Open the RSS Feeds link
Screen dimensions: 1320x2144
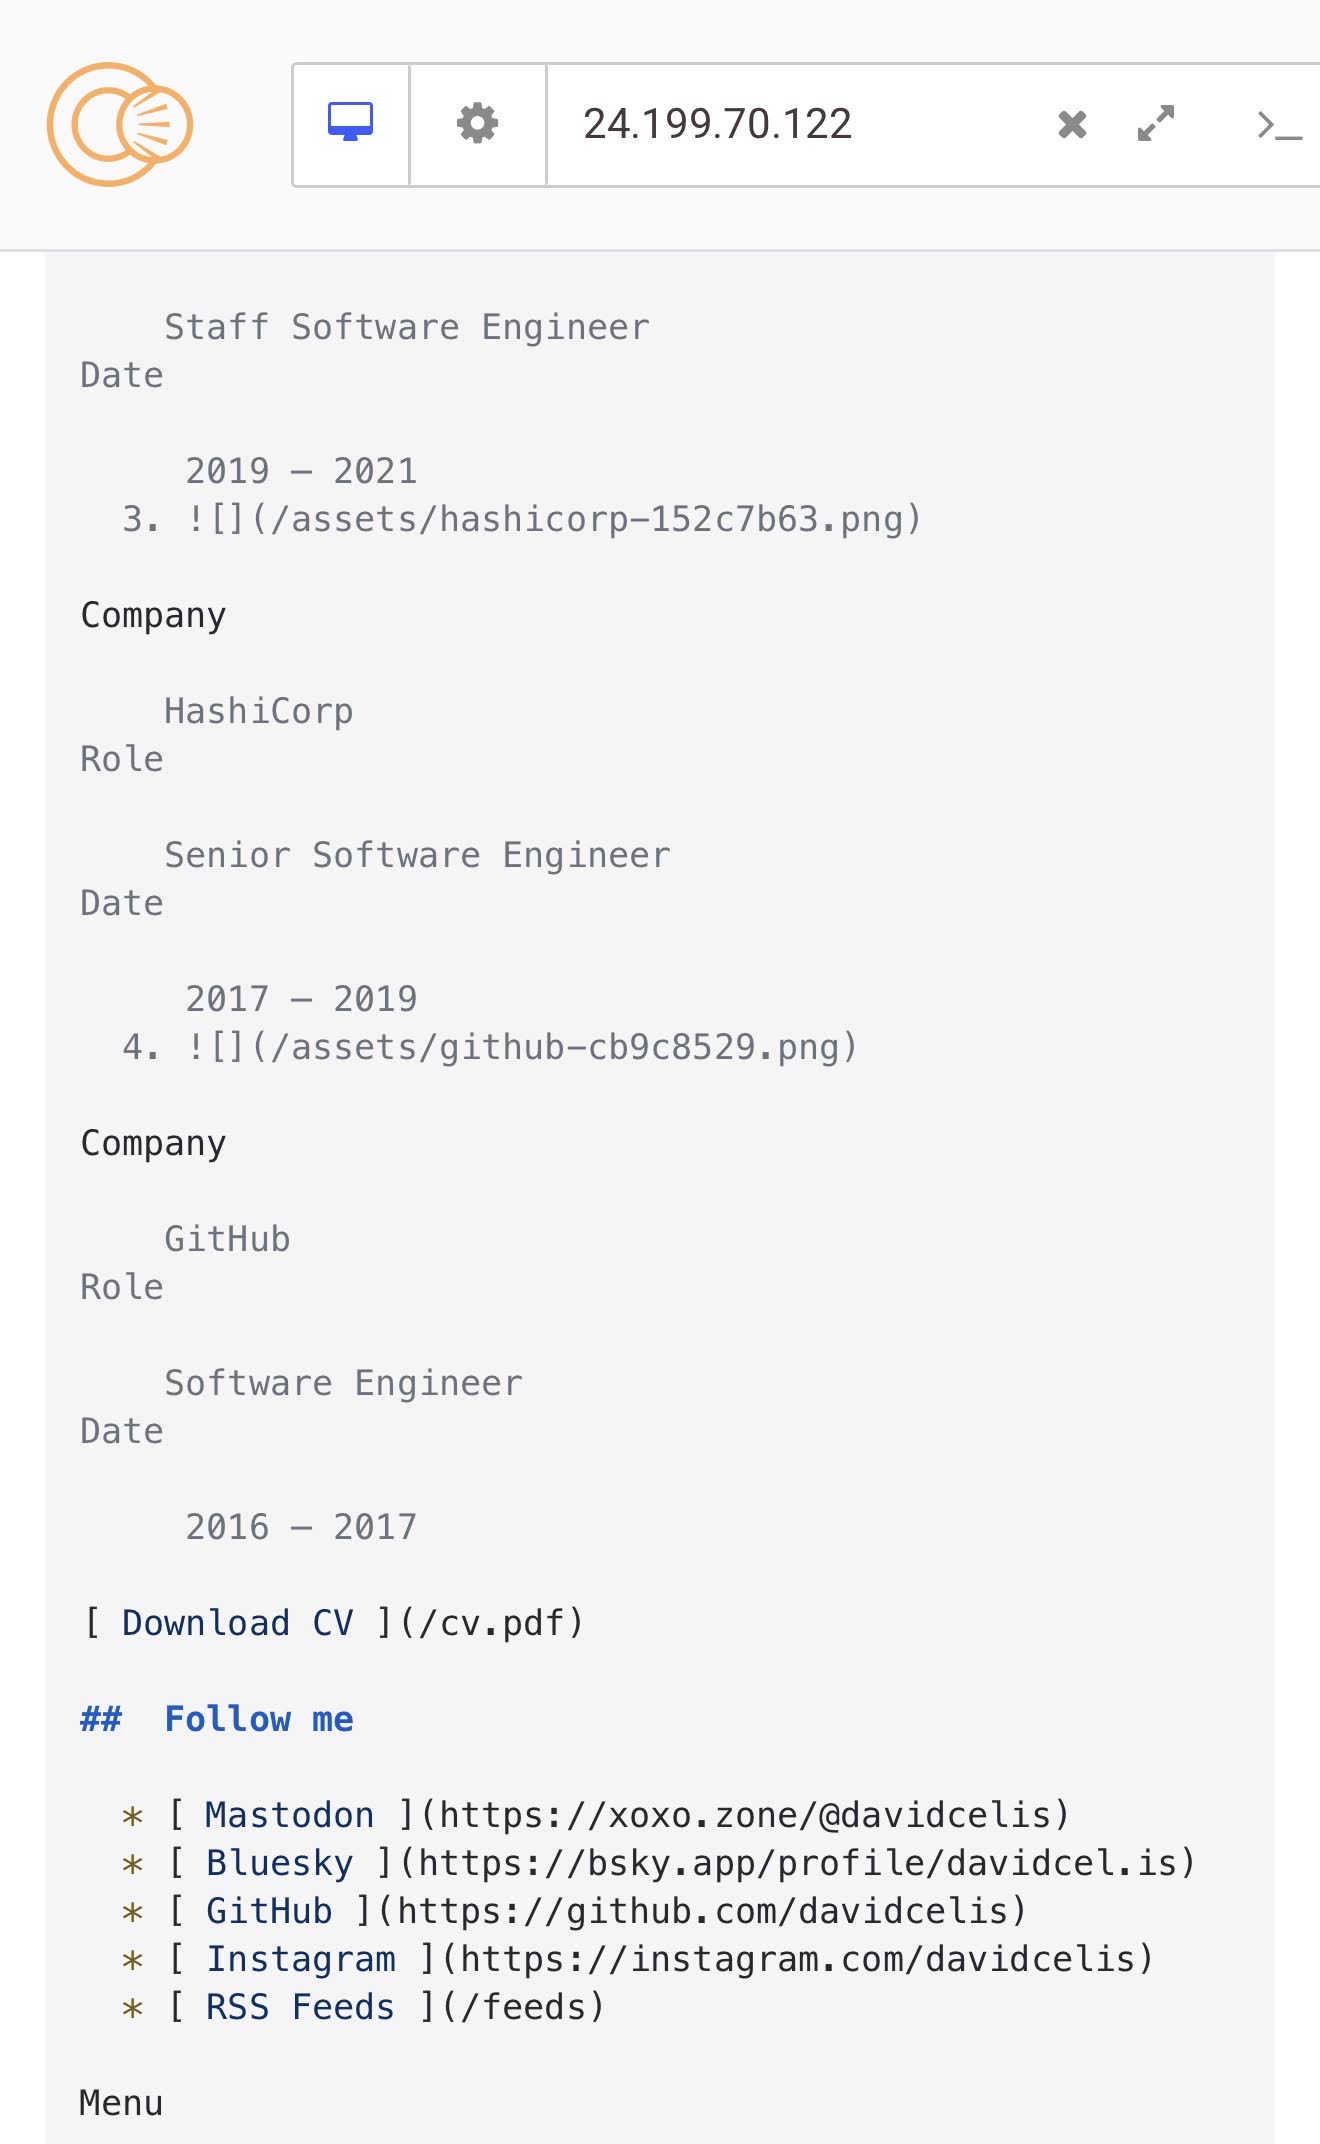[300, 2007]
